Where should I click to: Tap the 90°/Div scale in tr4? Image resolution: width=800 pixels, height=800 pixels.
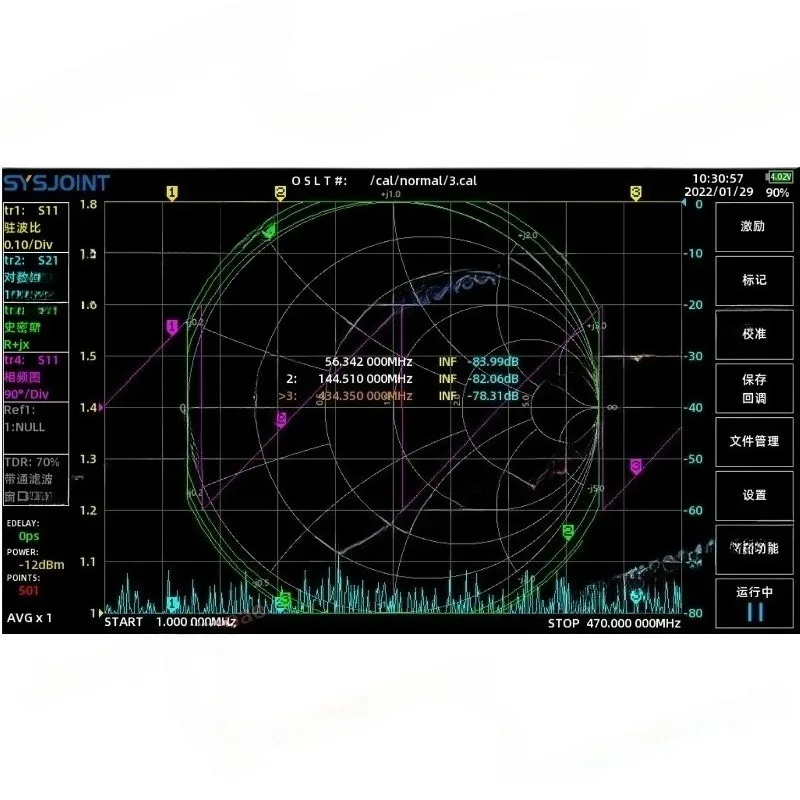pos(27,394)
